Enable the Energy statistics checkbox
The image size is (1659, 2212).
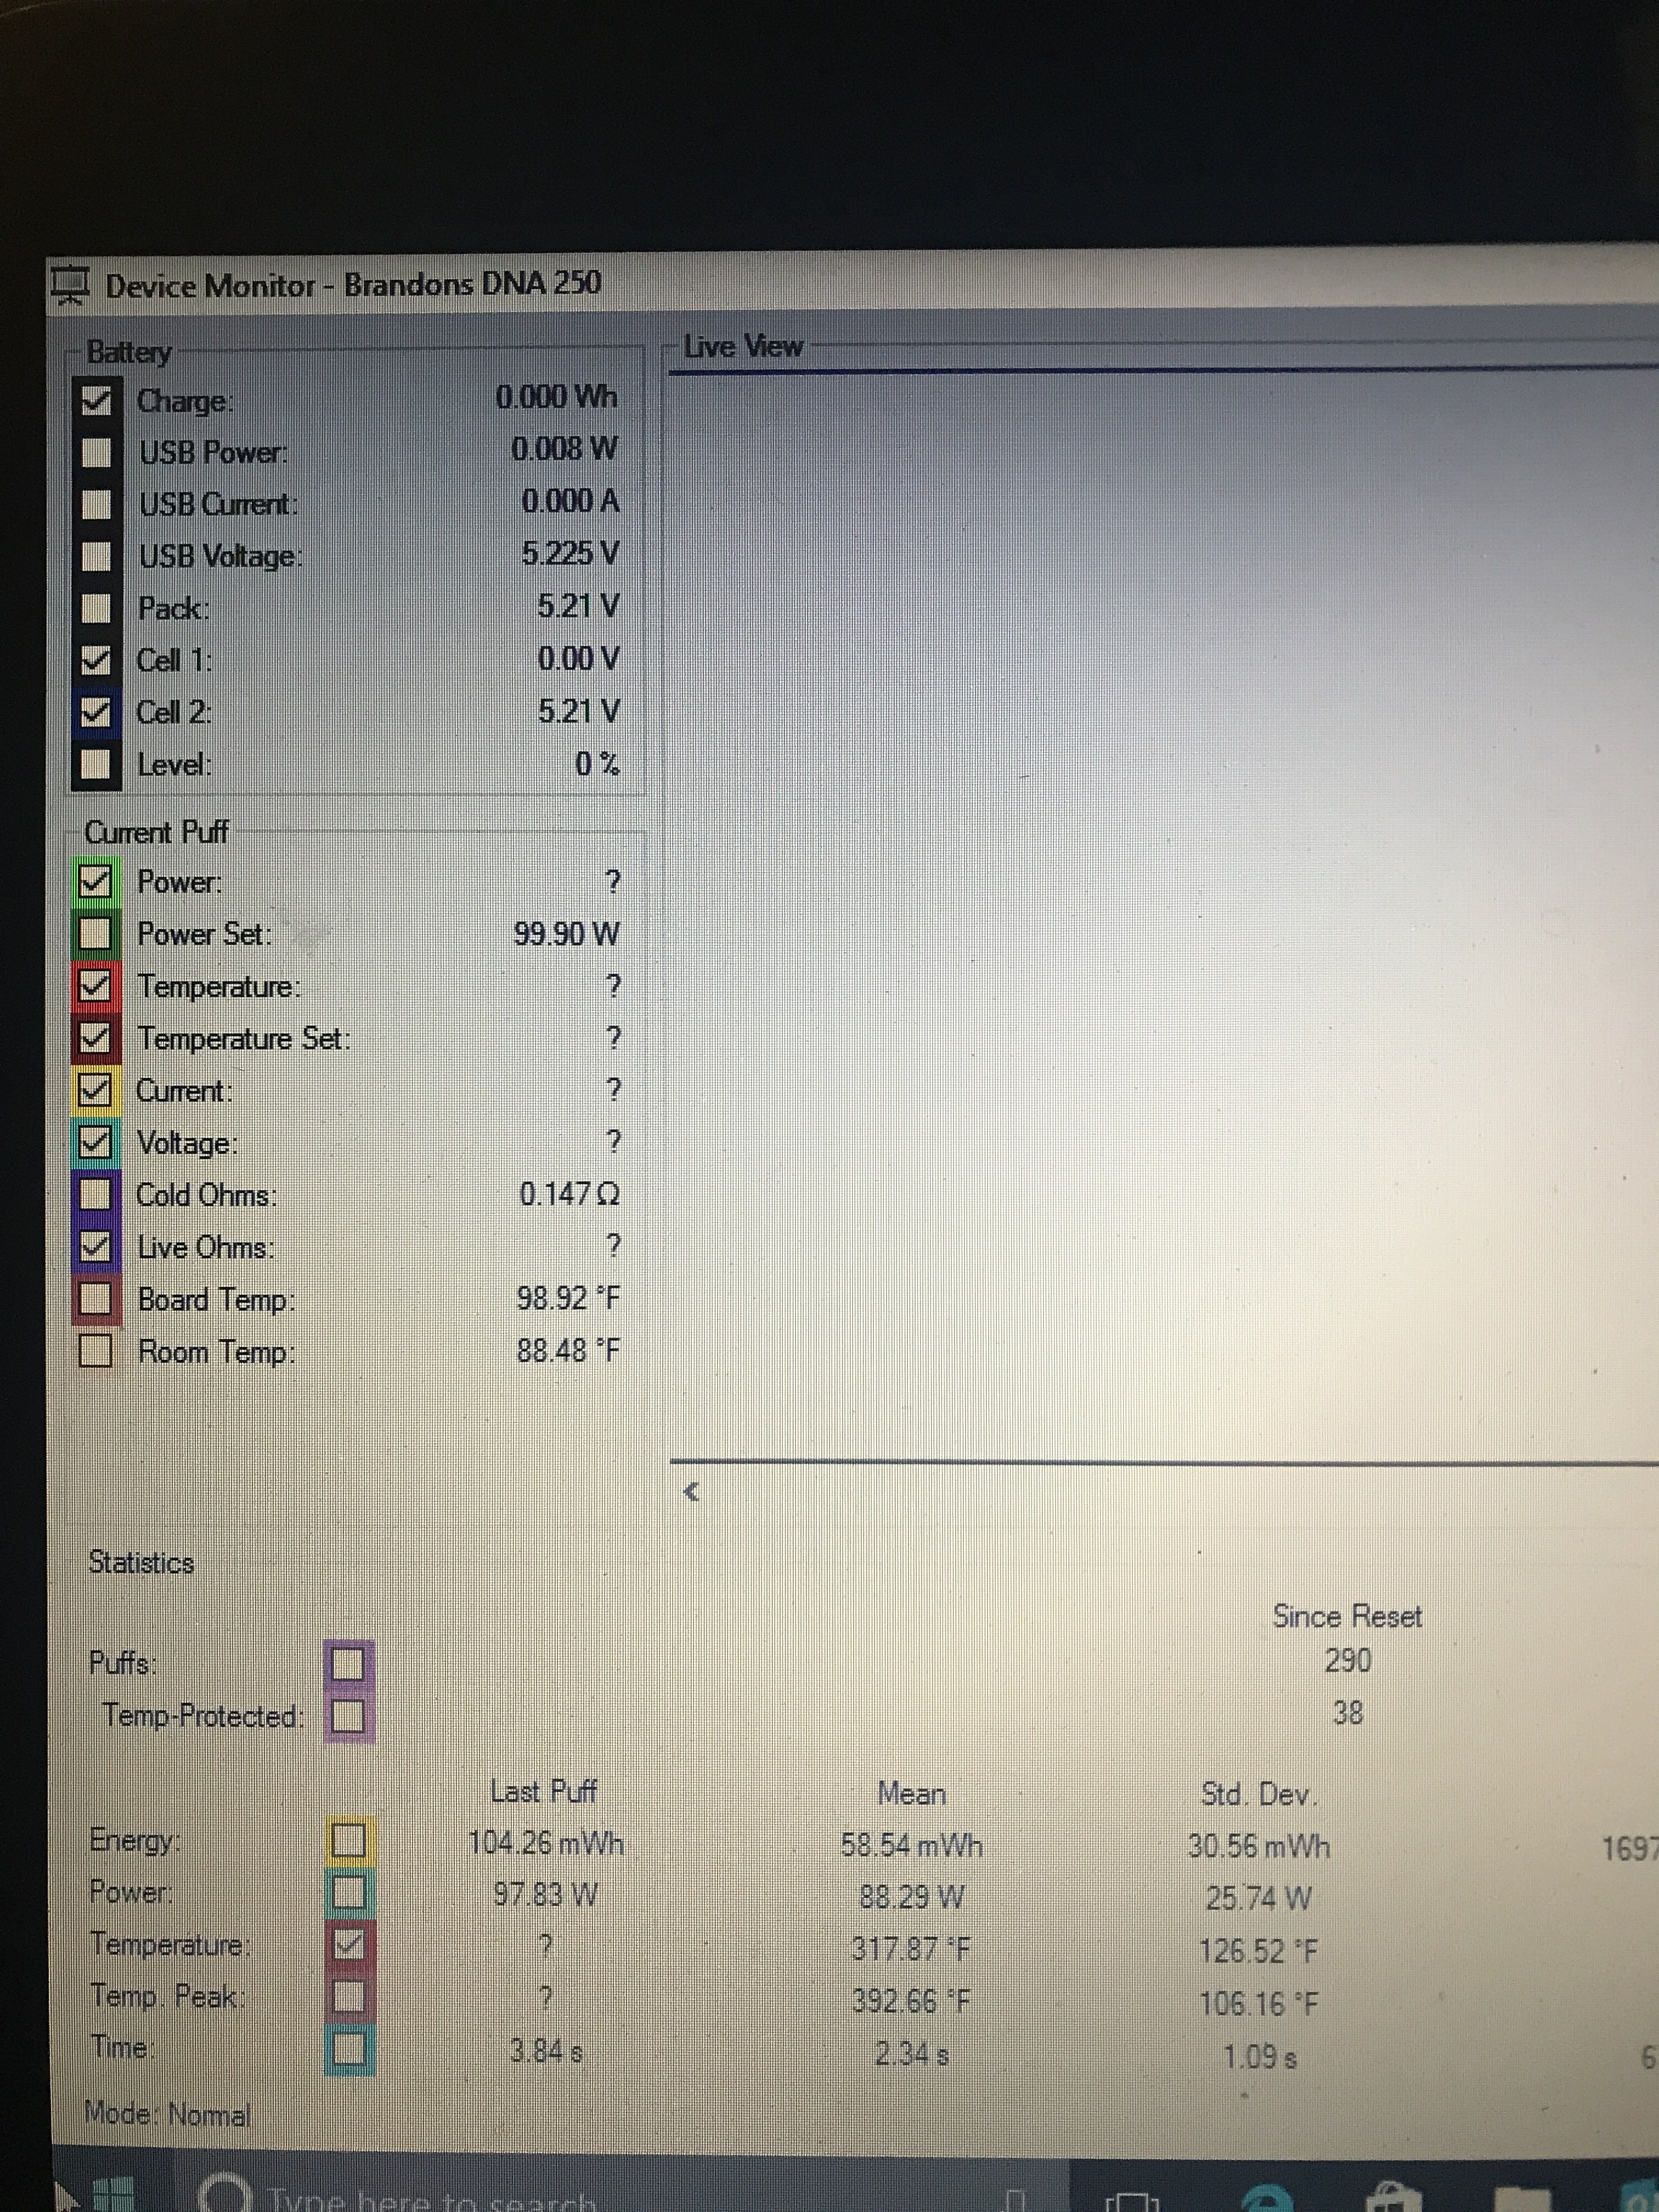(349, 1839)
